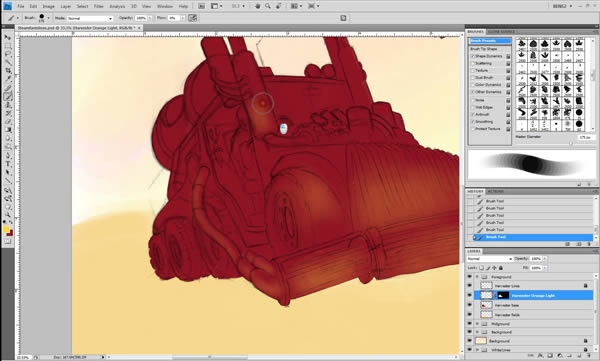Add adjustment layer from Layers panel footer

coord(560,356)
